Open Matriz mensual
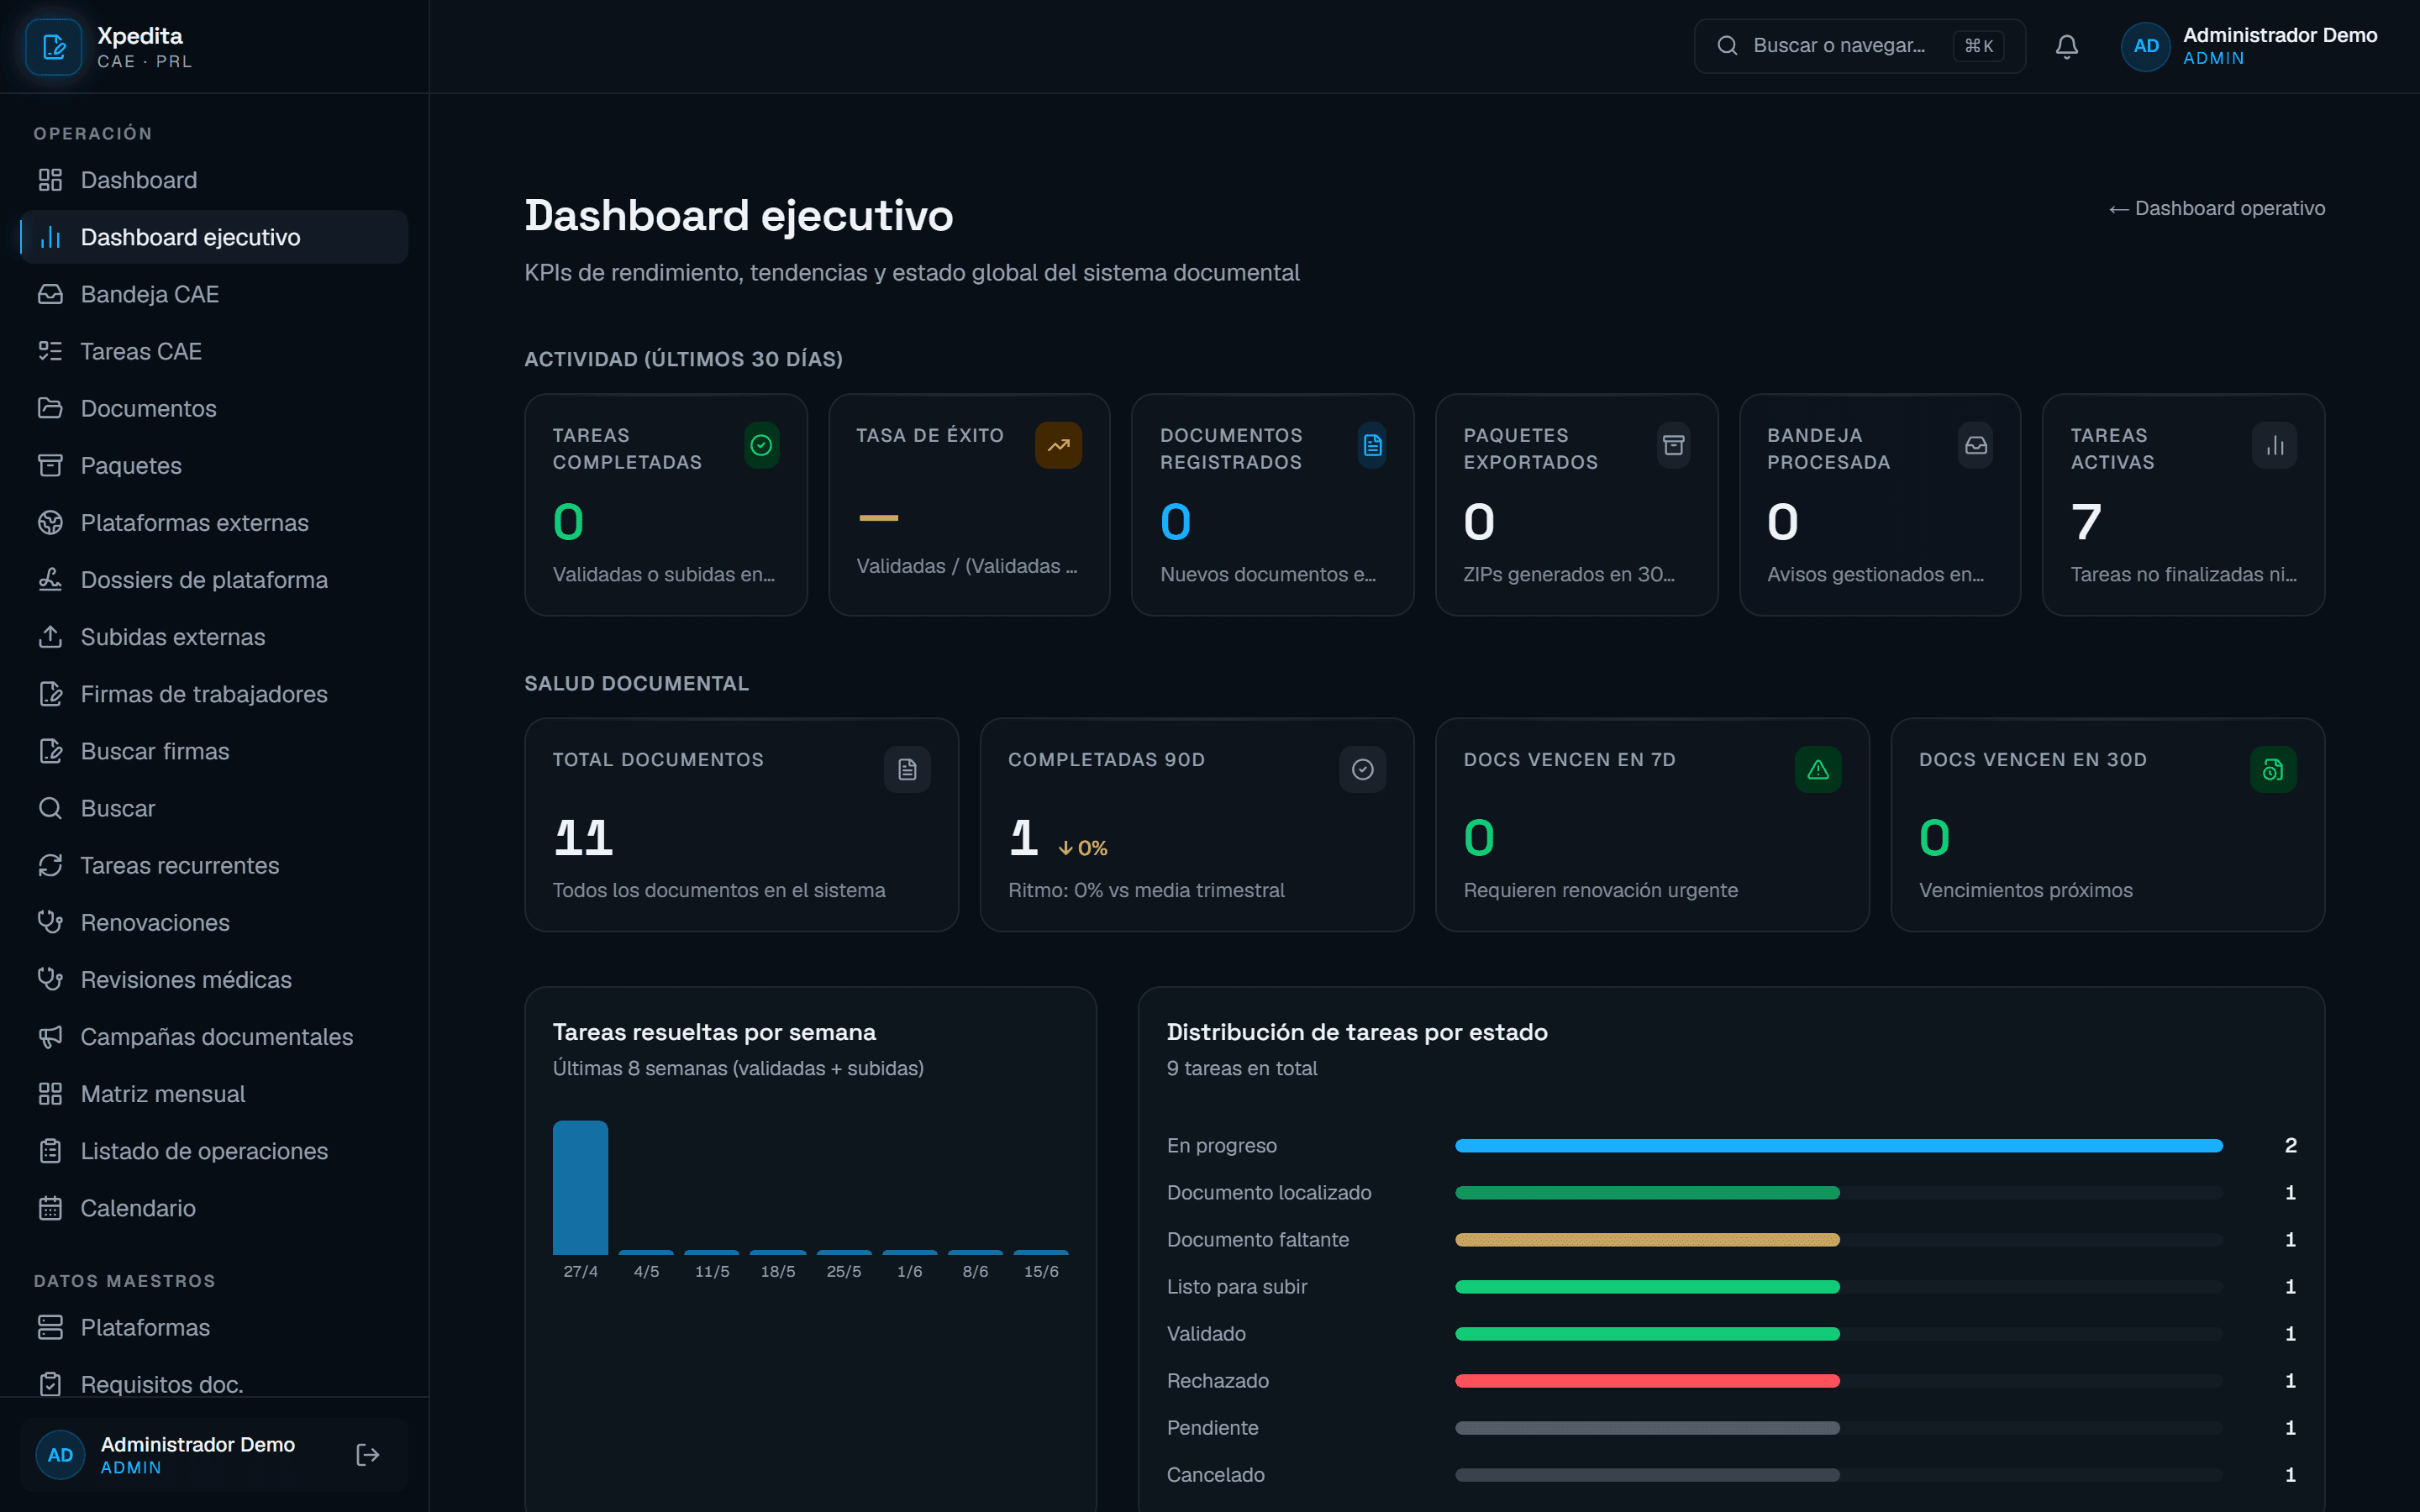Viewport: 2420px width, 1512px height. [214, 1094]
